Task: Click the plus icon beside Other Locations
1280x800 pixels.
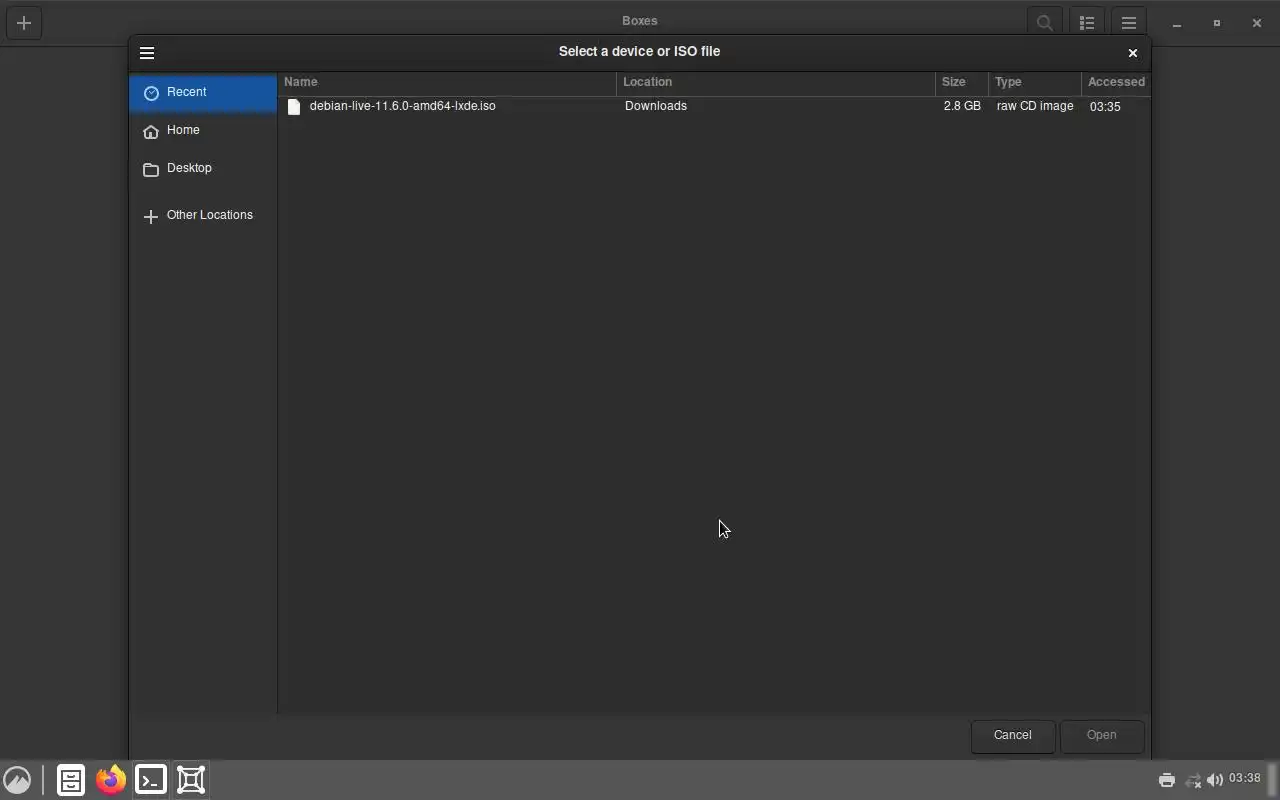Action: 151,217
